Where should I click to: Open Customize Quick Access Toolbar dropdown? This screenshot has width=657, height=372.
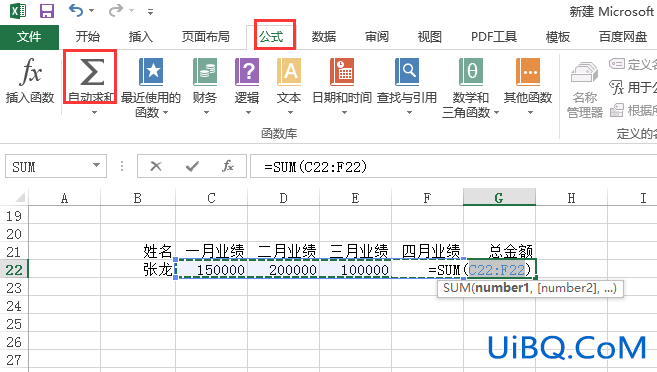[x=150, y=11]
